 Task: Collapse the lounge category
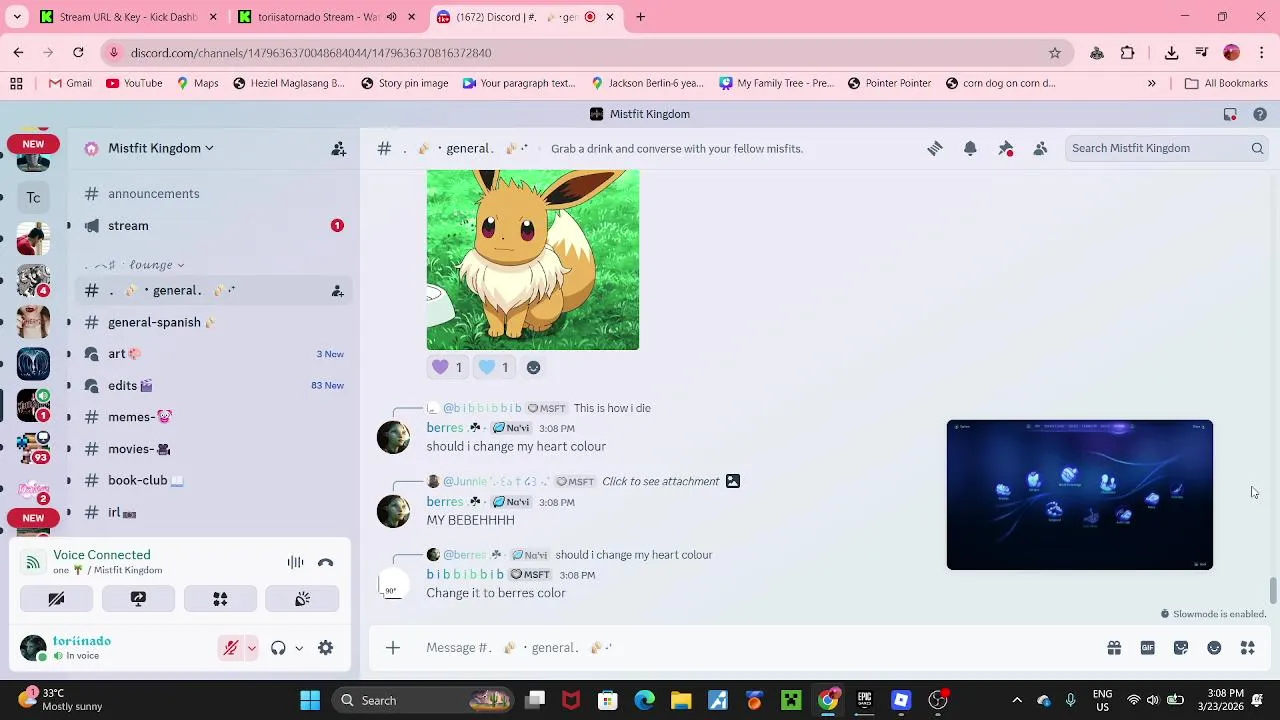click(134, 265)
